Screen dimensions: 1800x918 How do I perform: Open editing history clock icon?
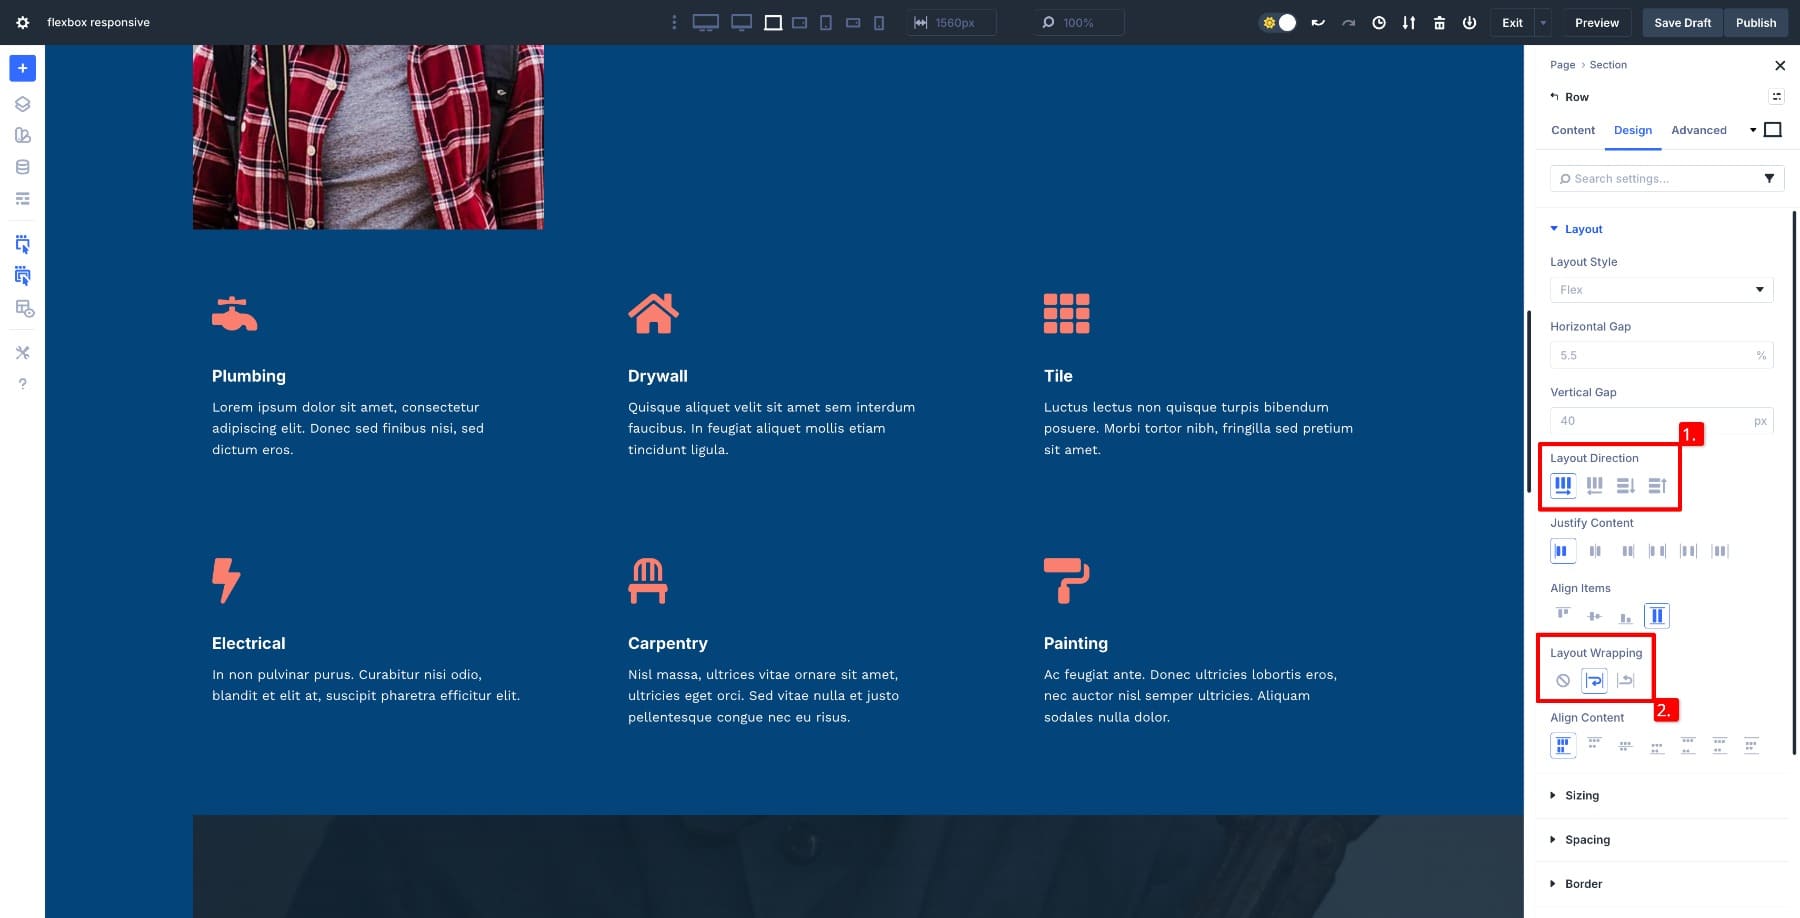[1379, 22]
